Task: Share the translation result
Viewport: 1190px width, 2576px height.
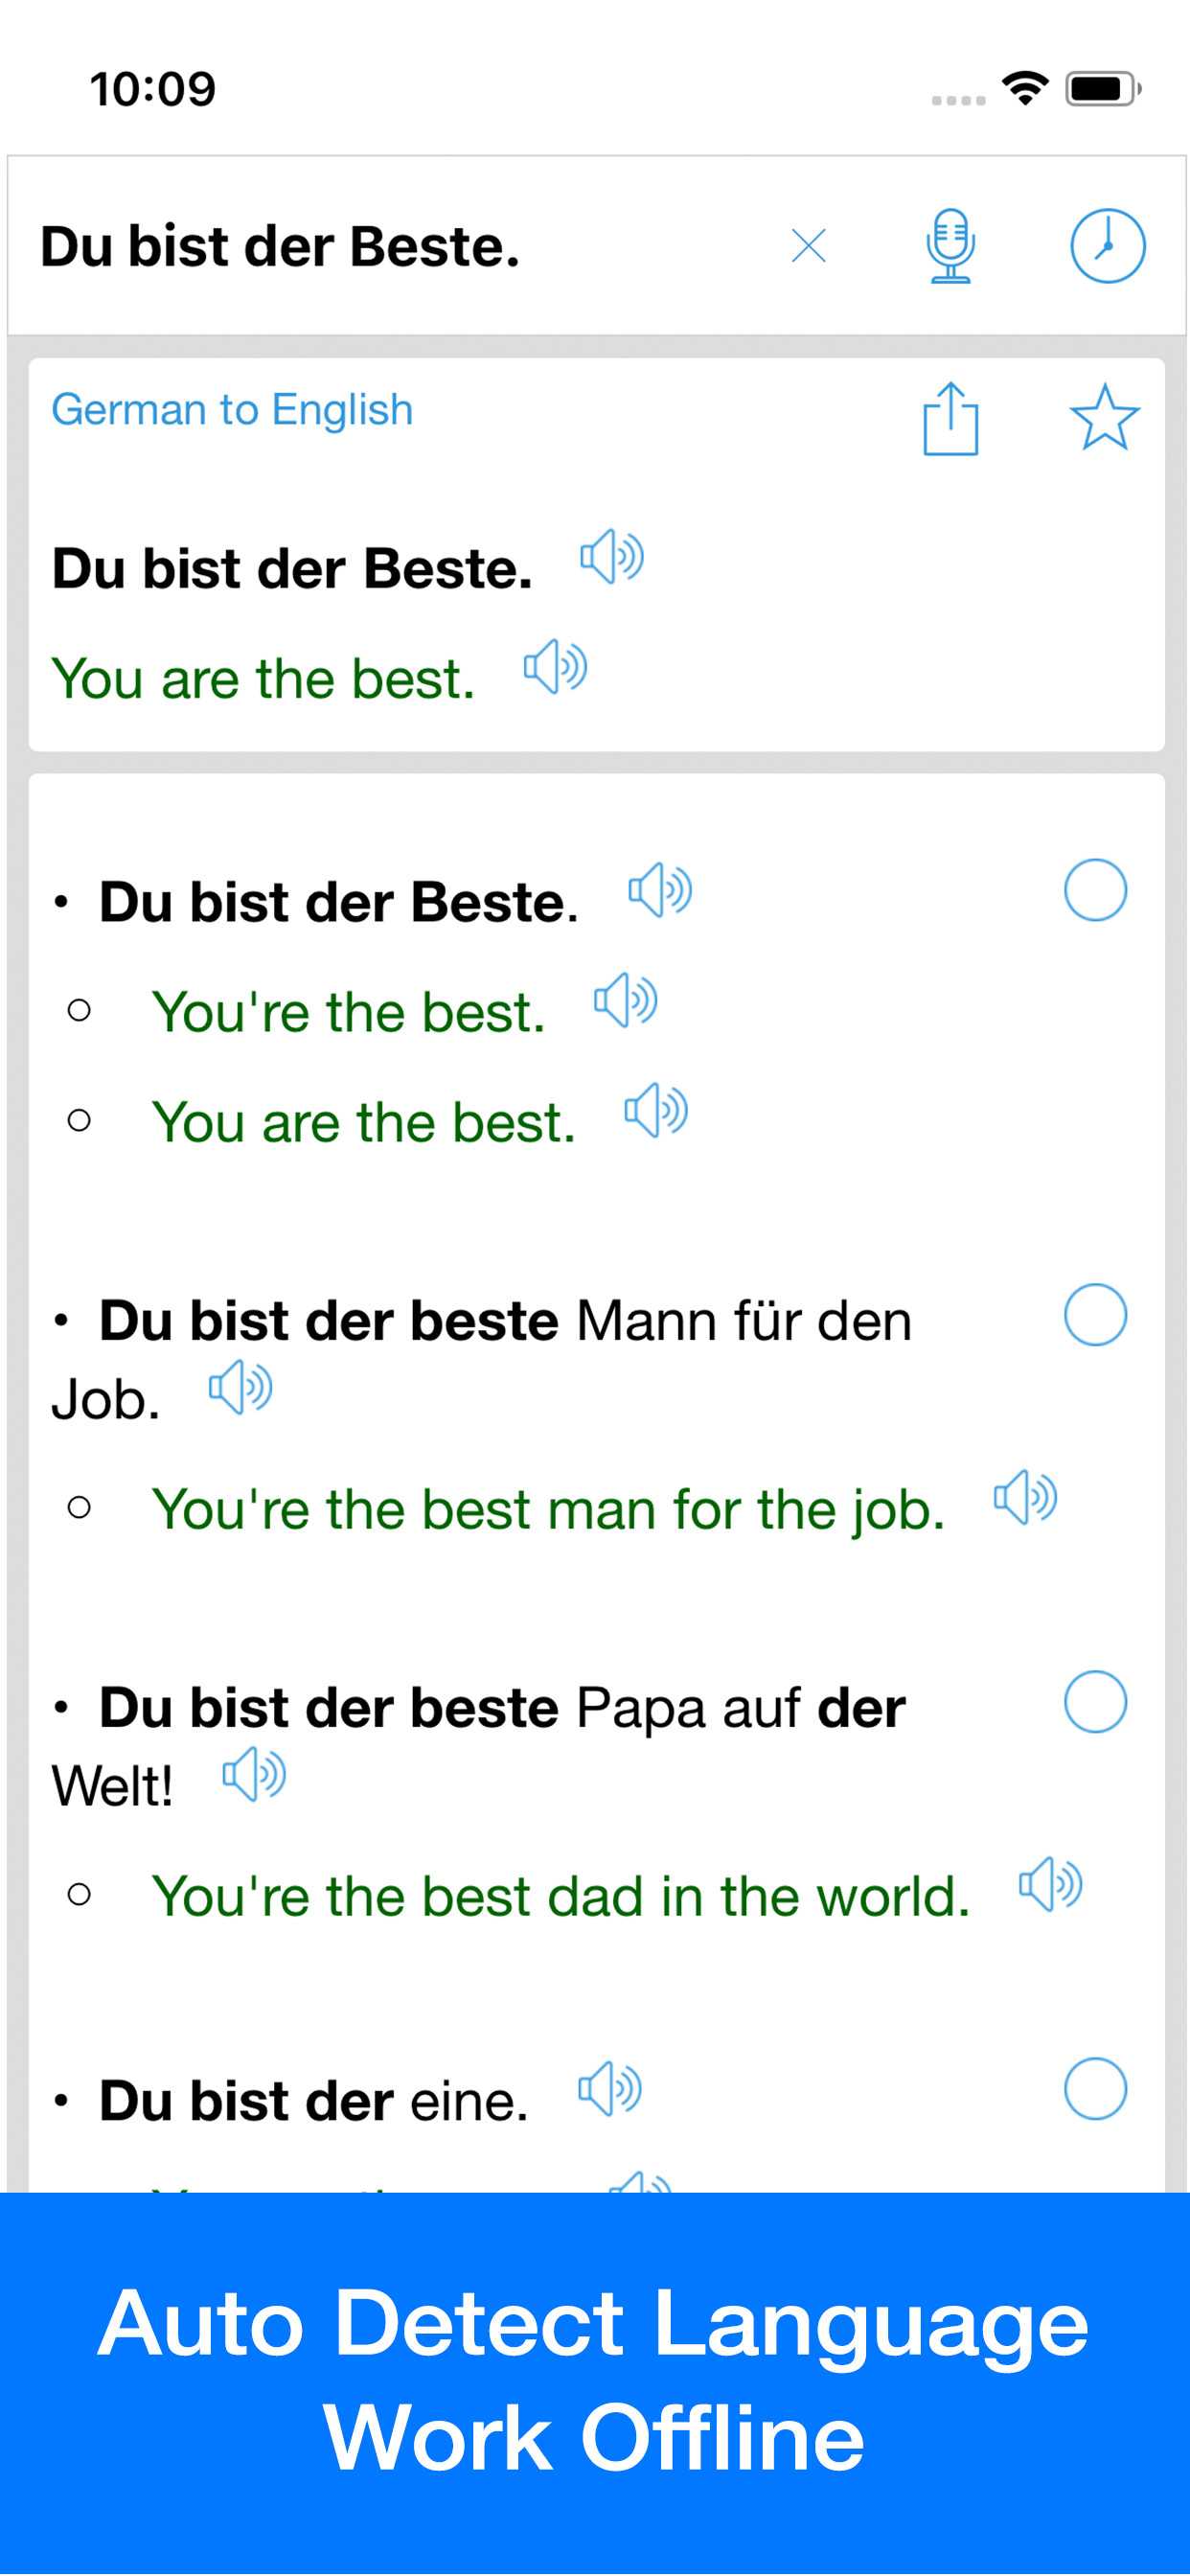Action: click(x=950, y=418)
